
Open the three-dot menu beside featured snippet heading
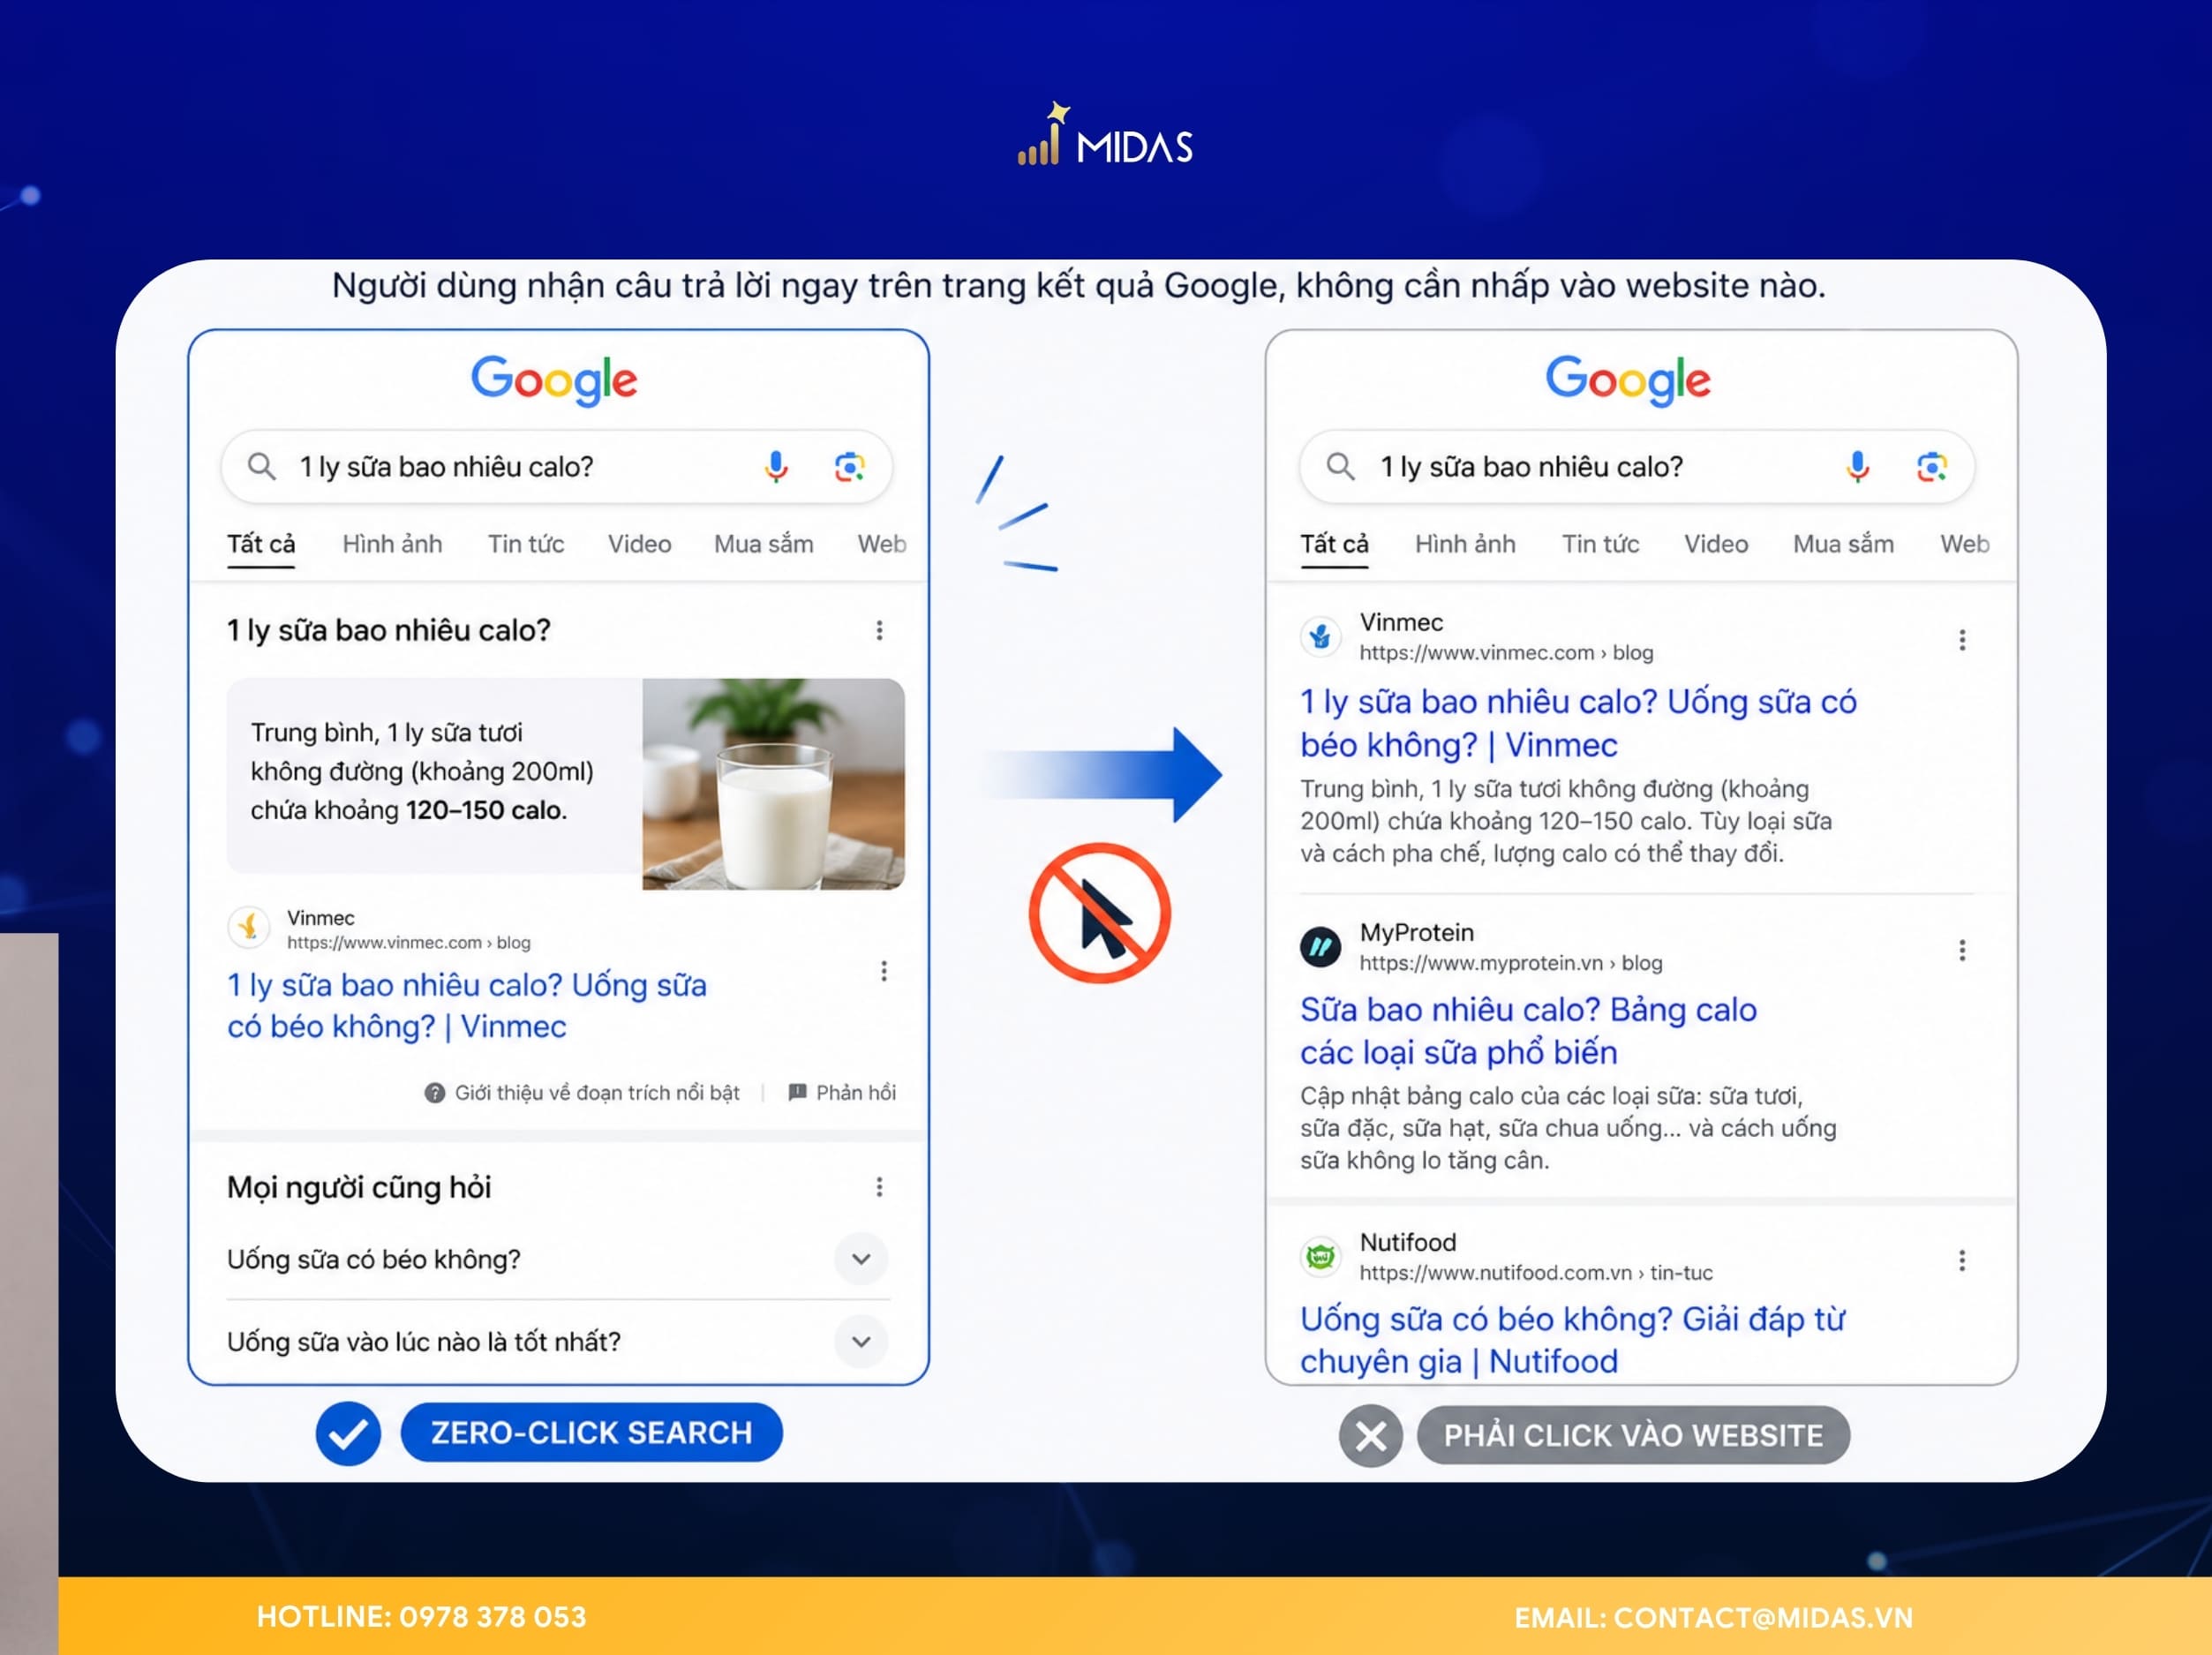tap(880, 630)
